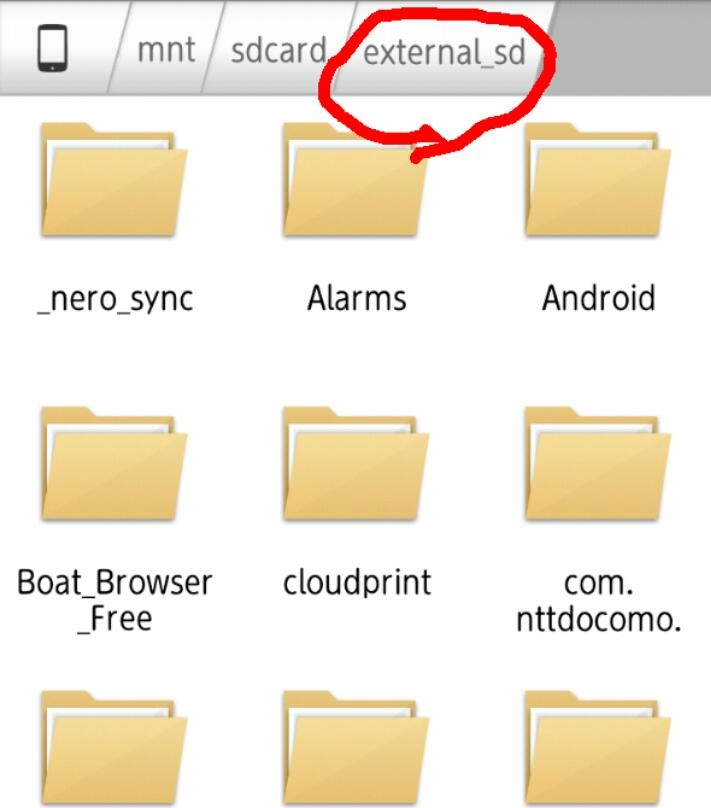Click the empty gray path bar area
Viewport: 711px width, 808px height.
pos(631,49)
